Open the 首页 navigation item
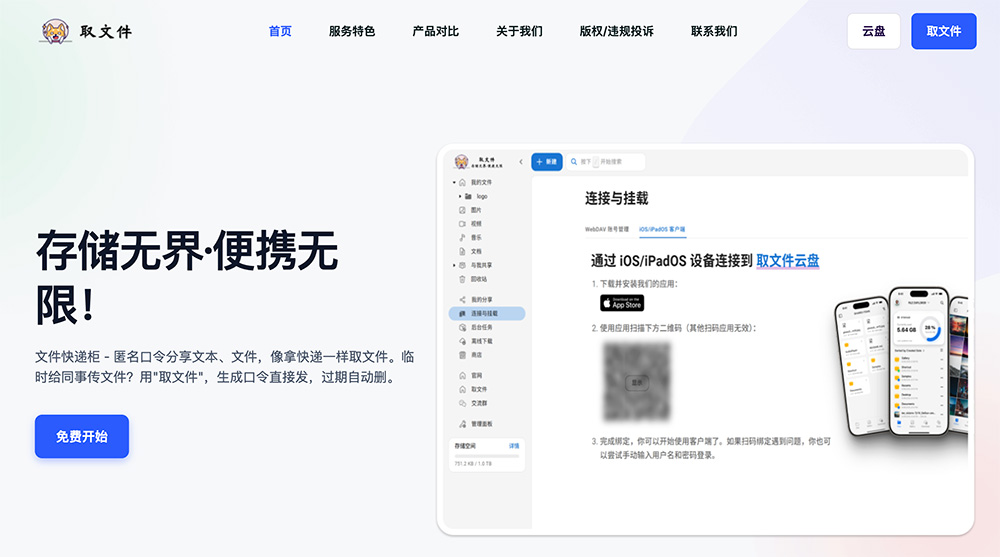 point(280,31)
